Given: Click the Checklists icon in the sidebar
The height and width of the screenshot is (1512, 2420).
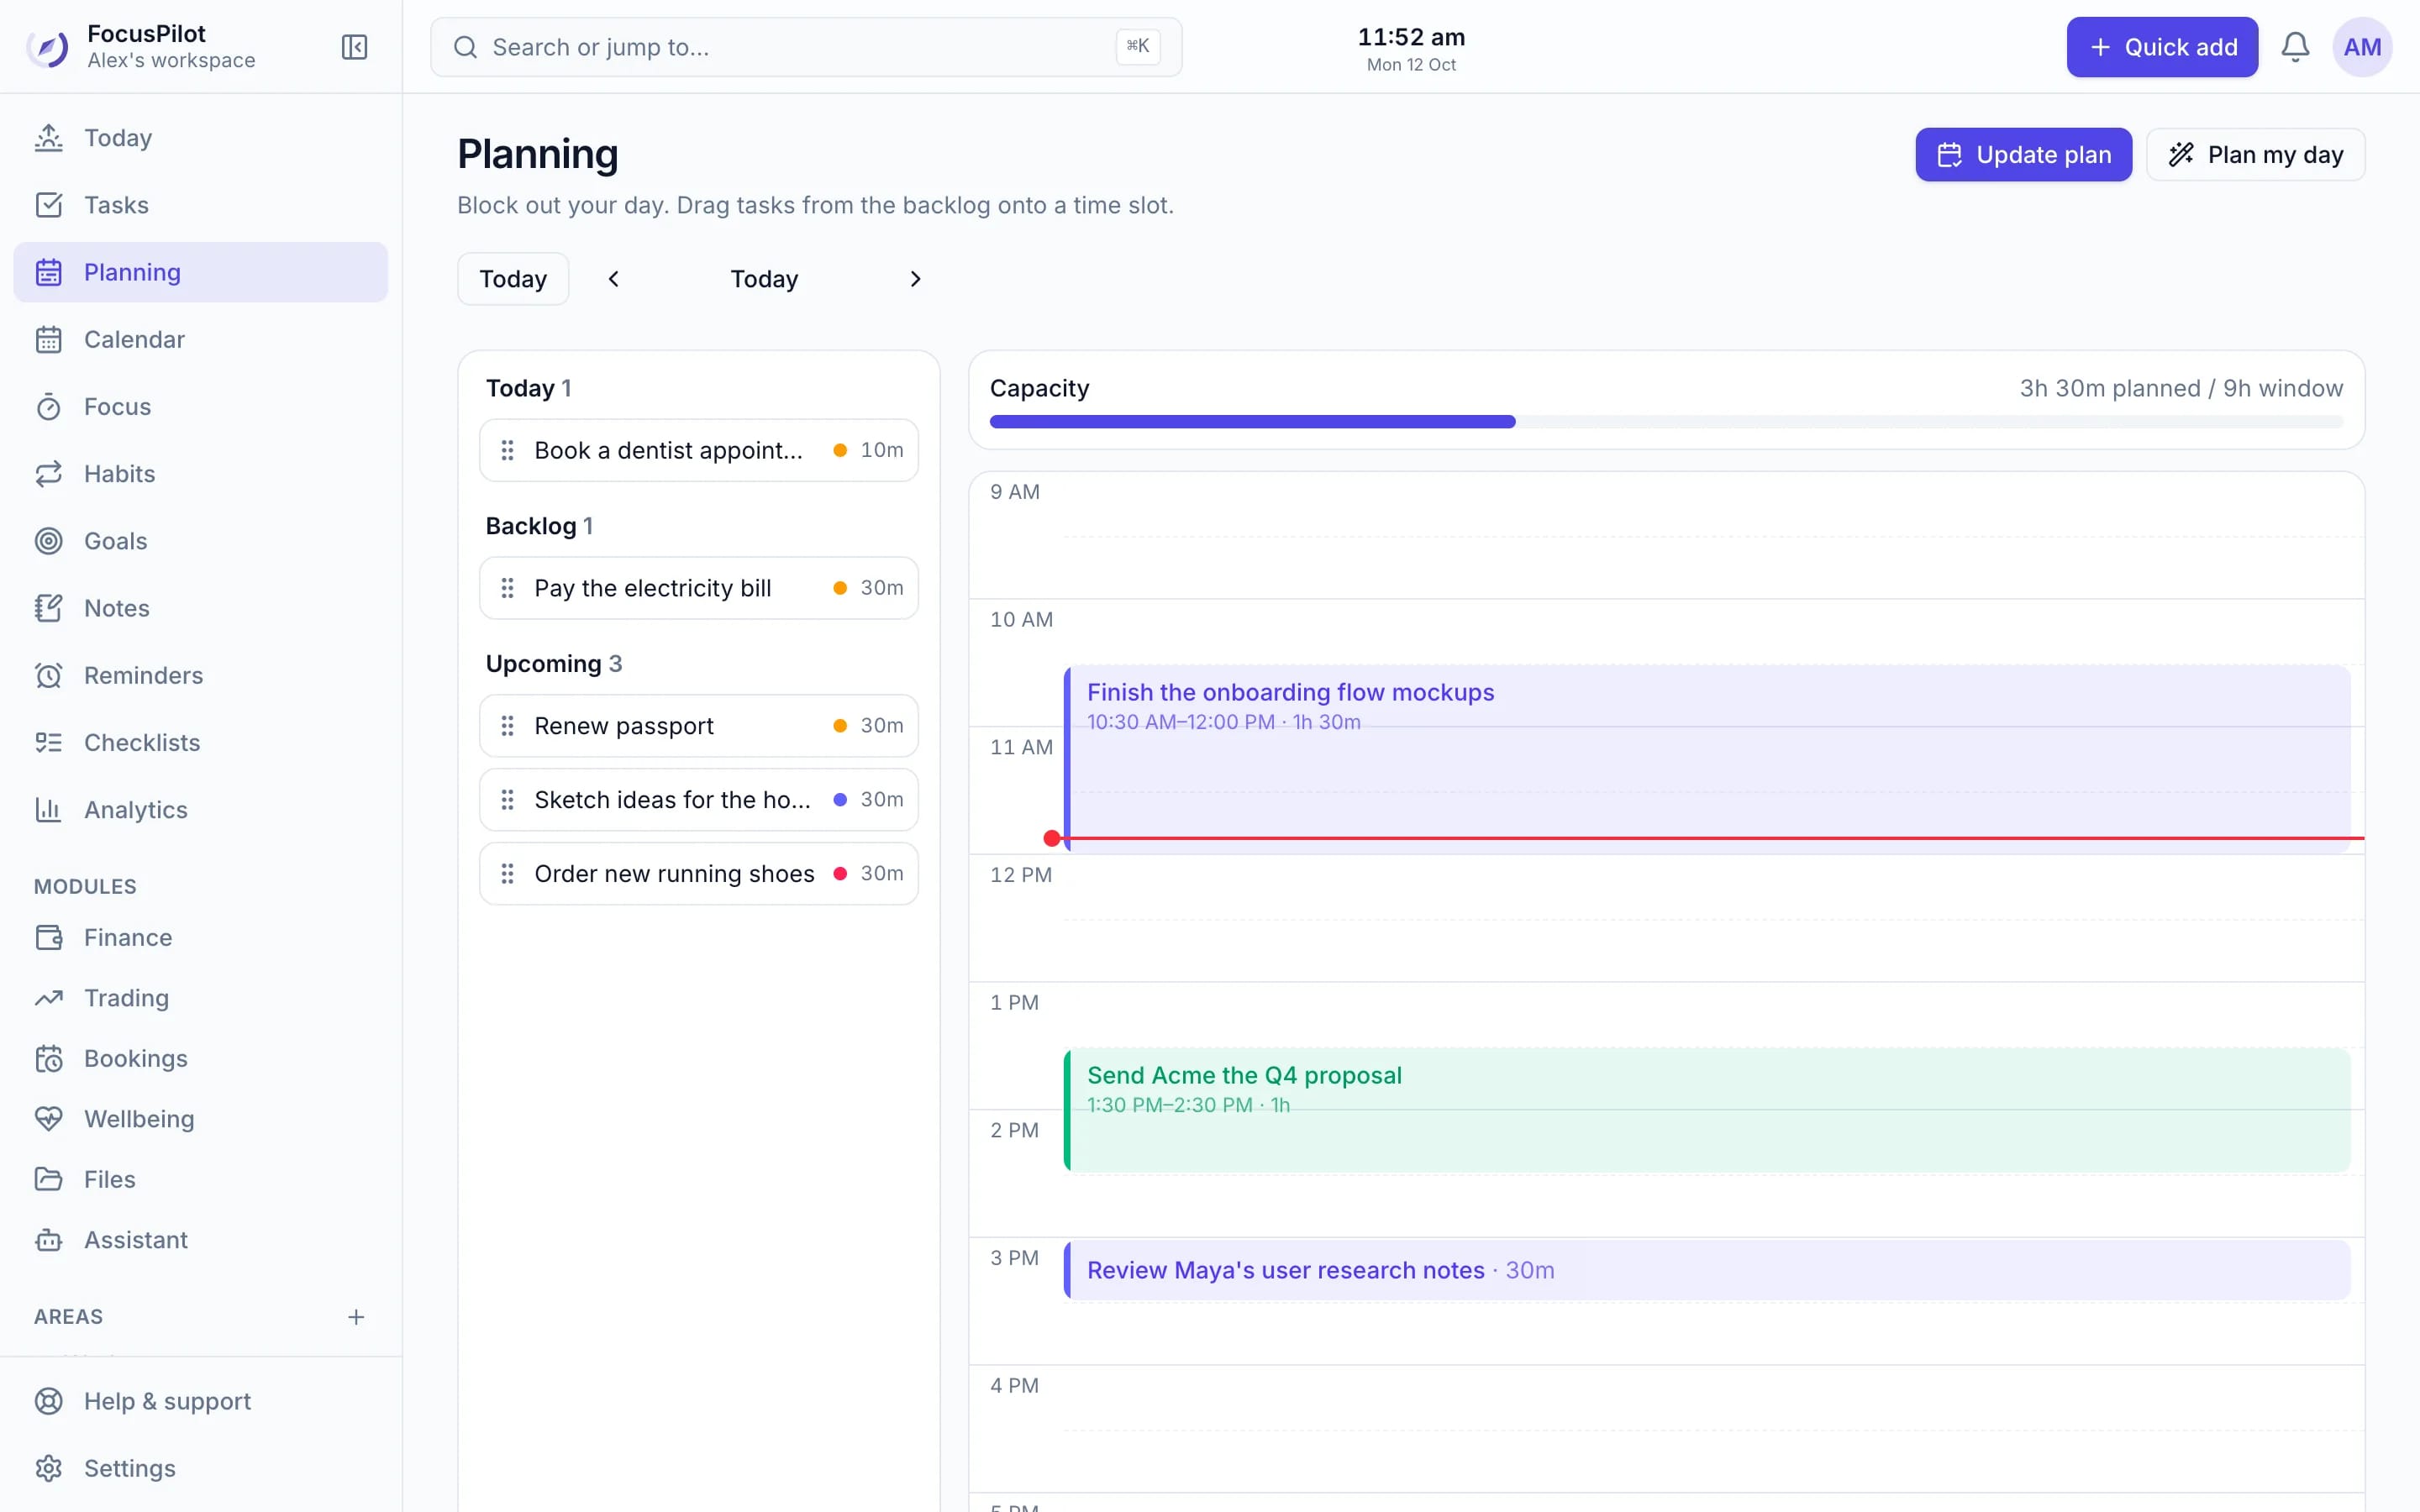Looking at the screenshot, I should point(48,742).
